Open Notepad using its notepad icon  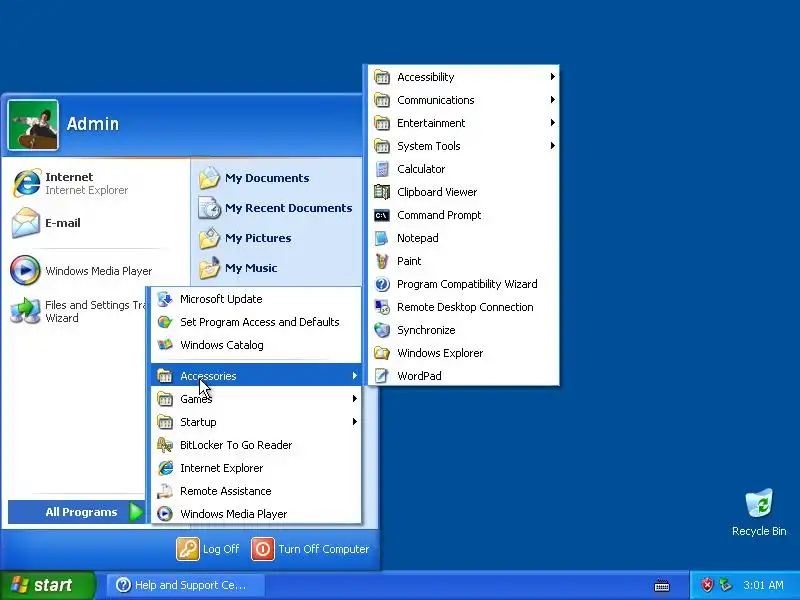click(x=382, y=238)
